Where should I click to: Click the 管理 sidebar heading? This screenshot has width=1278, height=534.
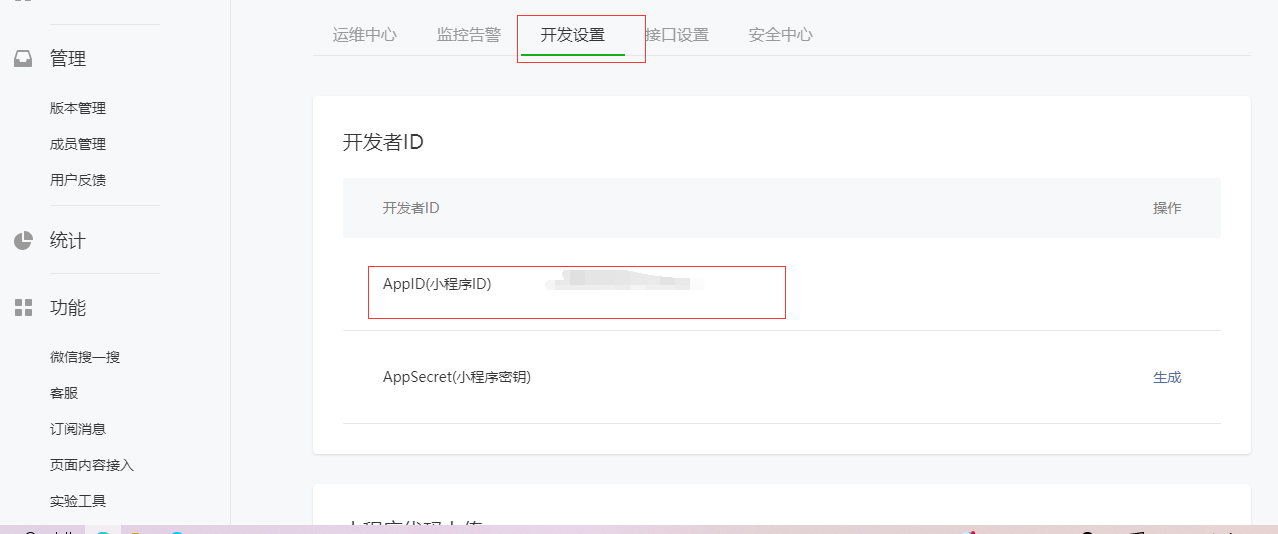pos(68,59)
